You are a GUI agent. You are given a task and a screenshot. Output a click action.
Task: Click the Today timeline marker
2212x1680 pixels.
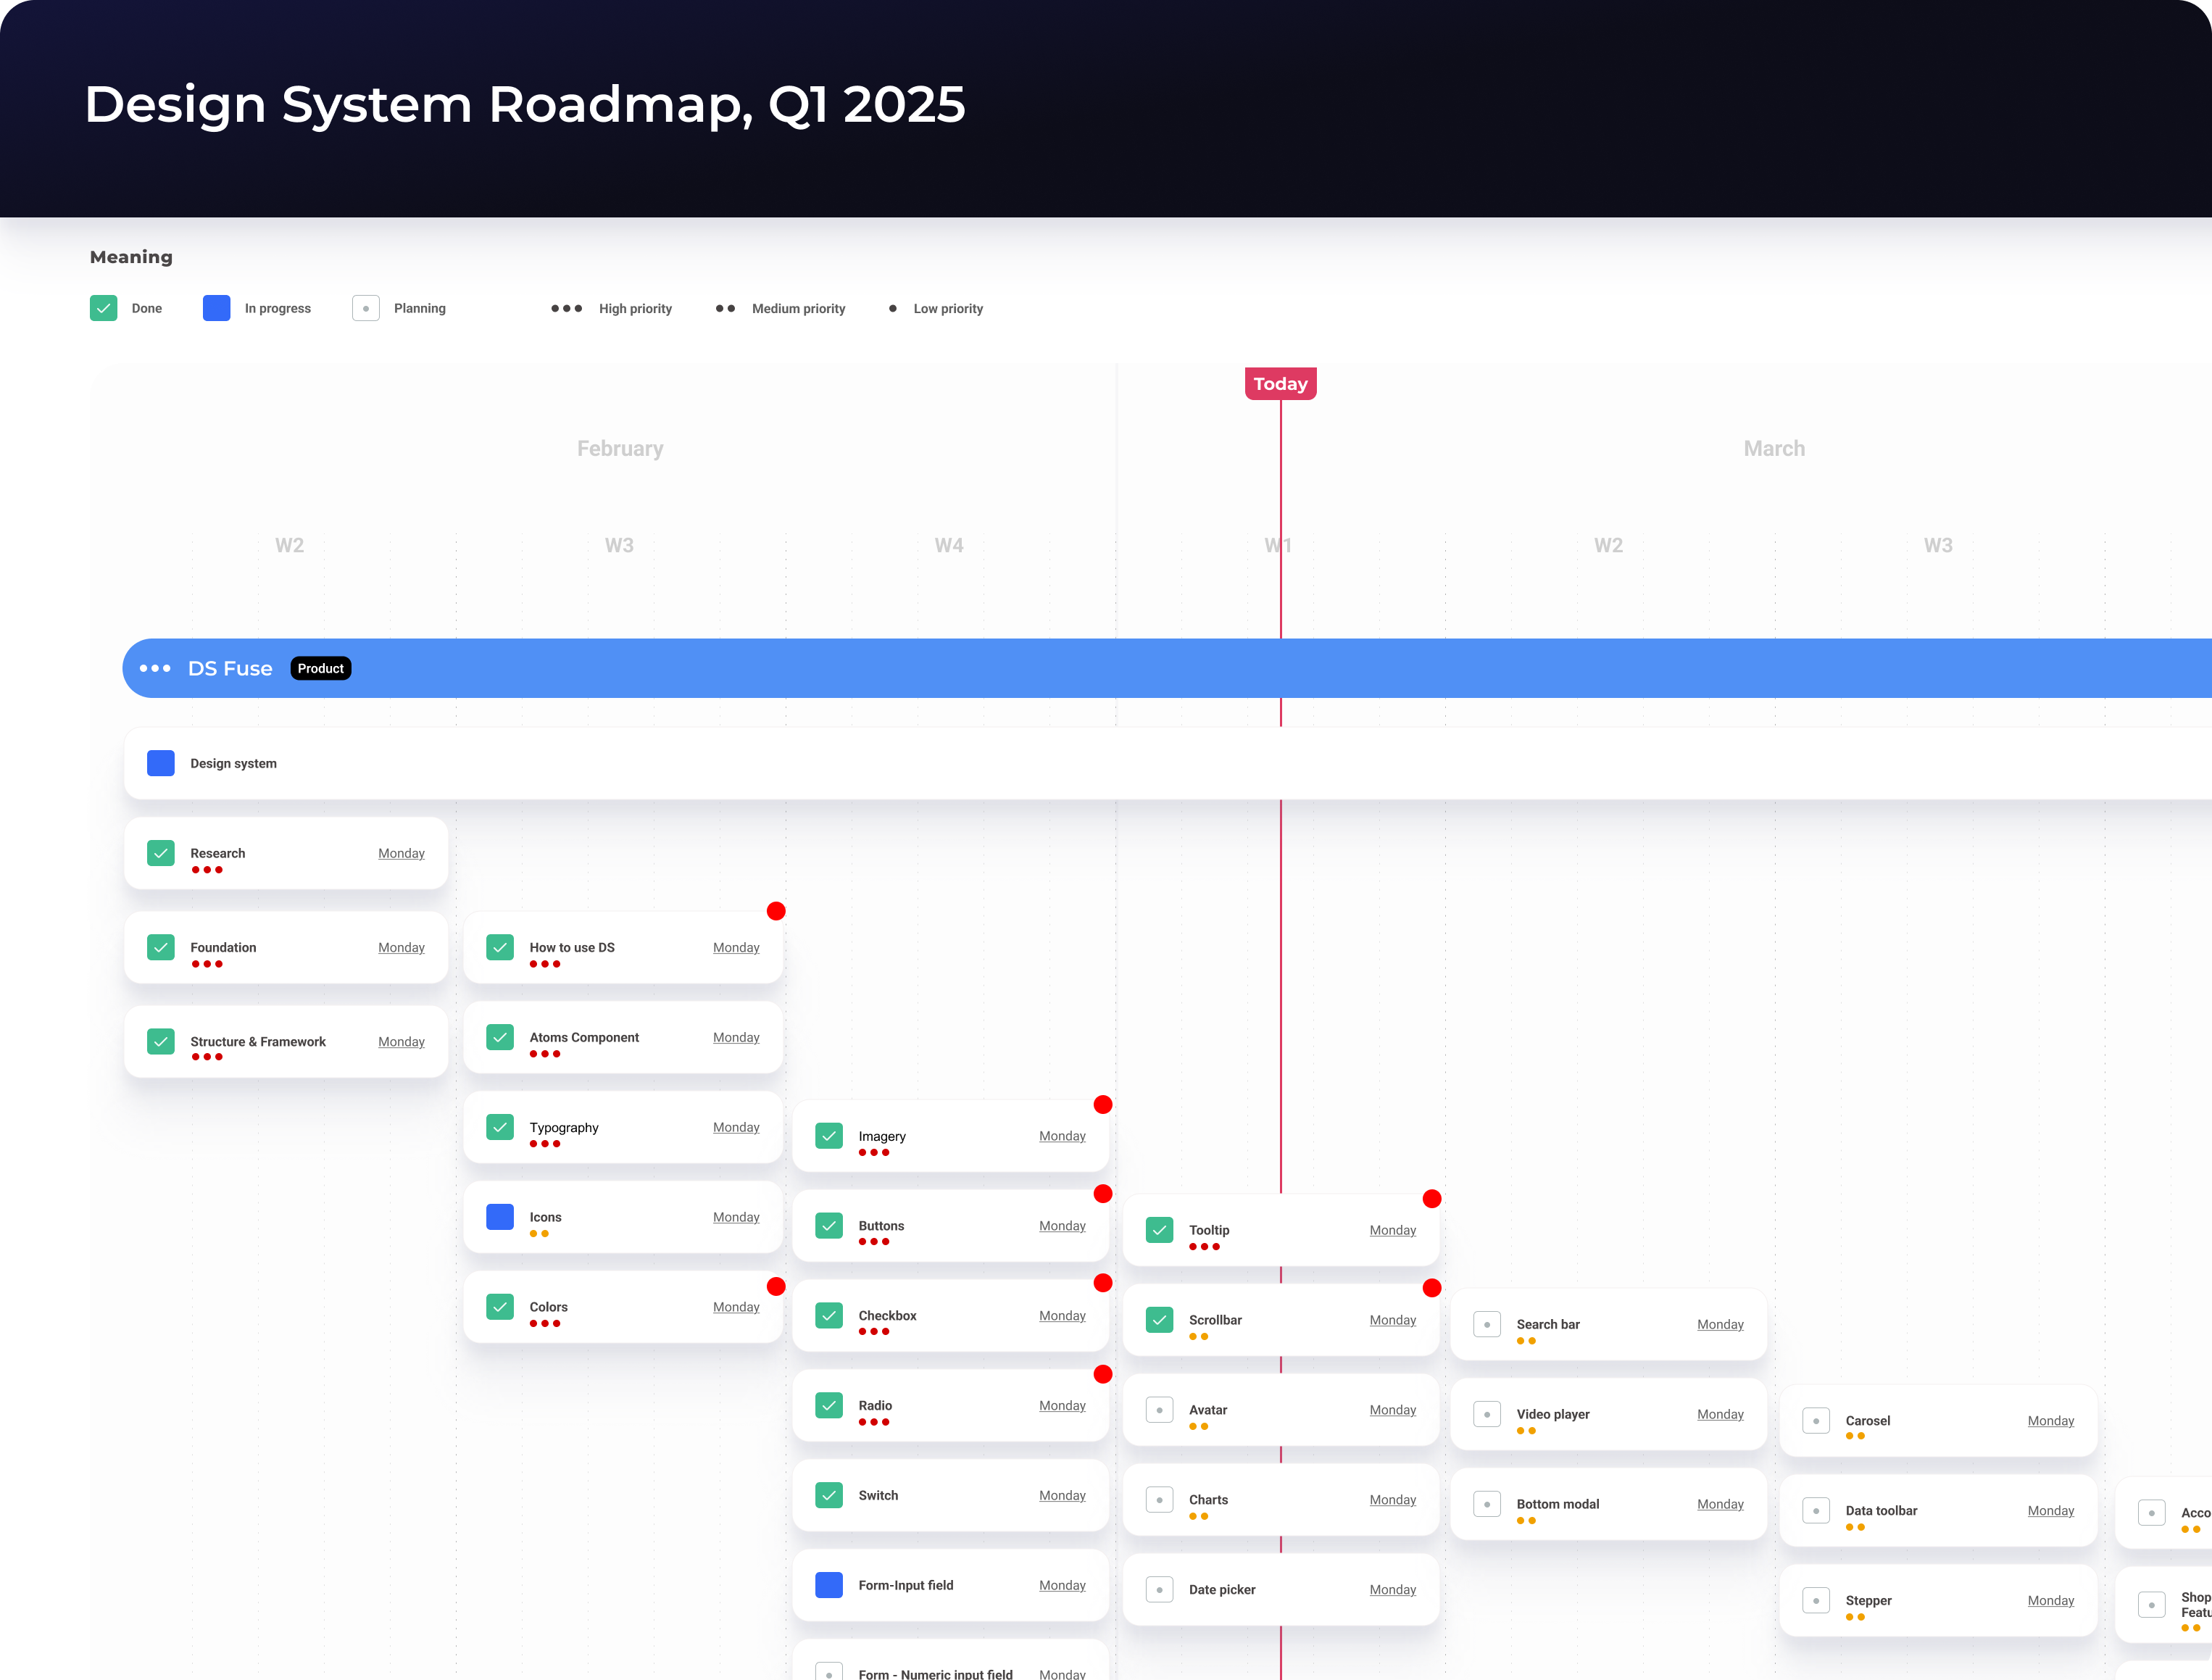click(x=1280, y=384)
